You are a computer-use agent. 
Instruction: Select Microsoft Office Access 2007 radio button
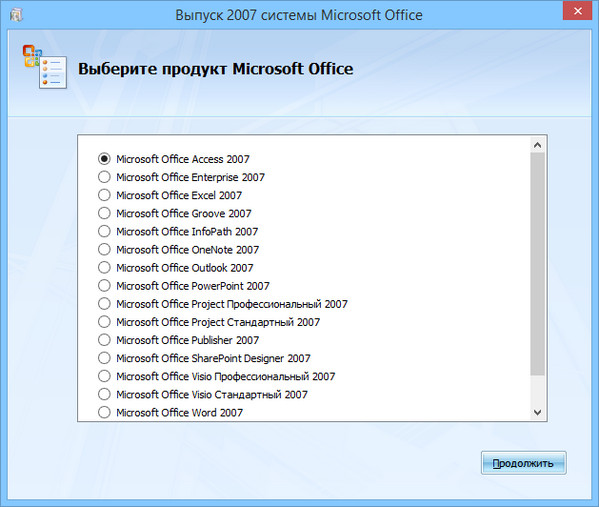(x=104, y=159)
